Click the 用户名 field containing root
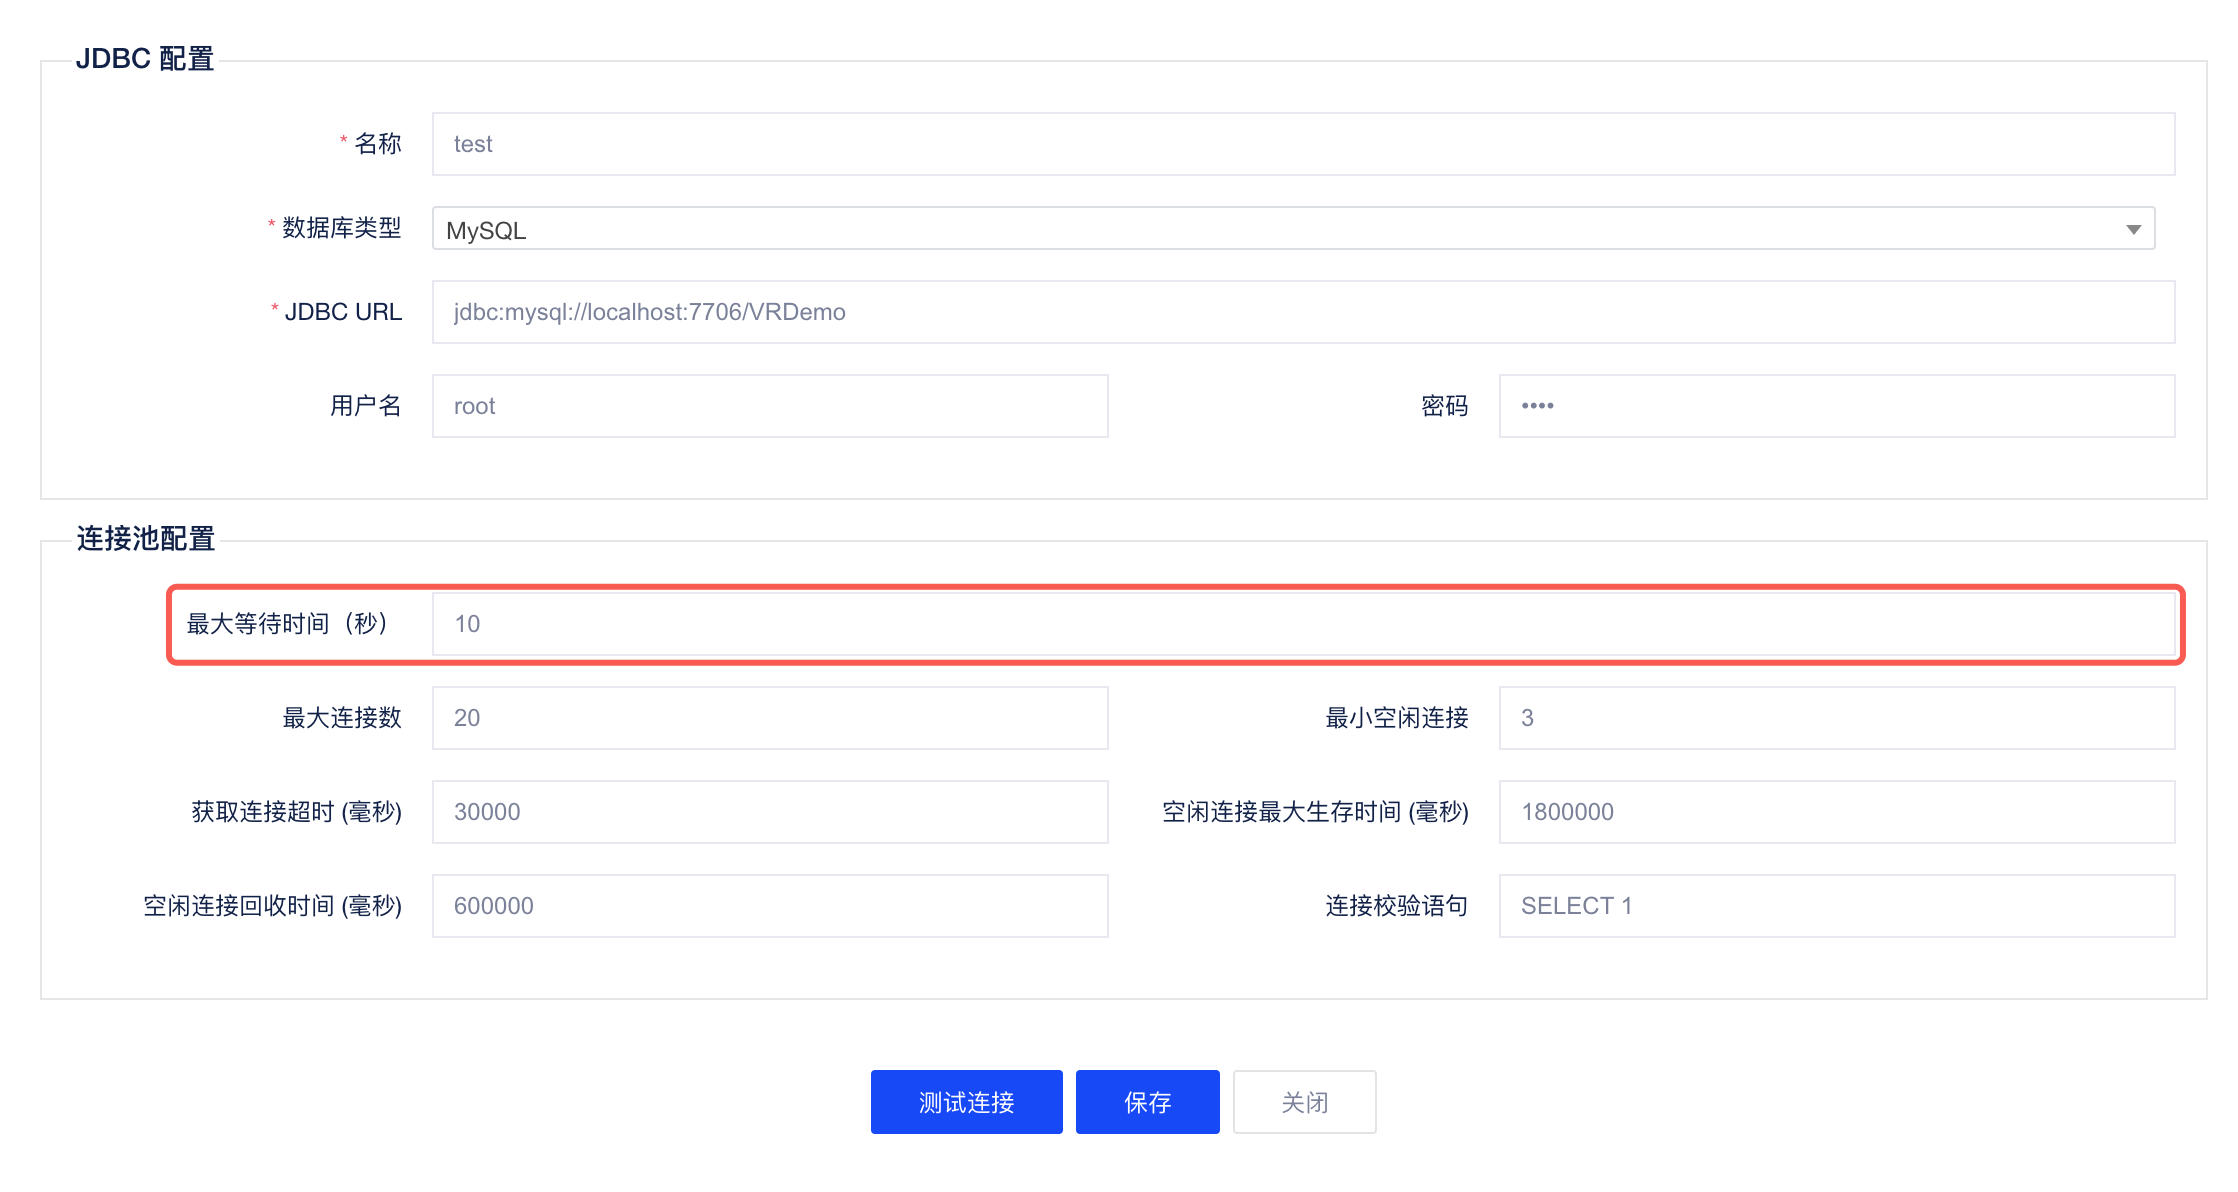The image size is (2238, 1192). pos(770,405)
